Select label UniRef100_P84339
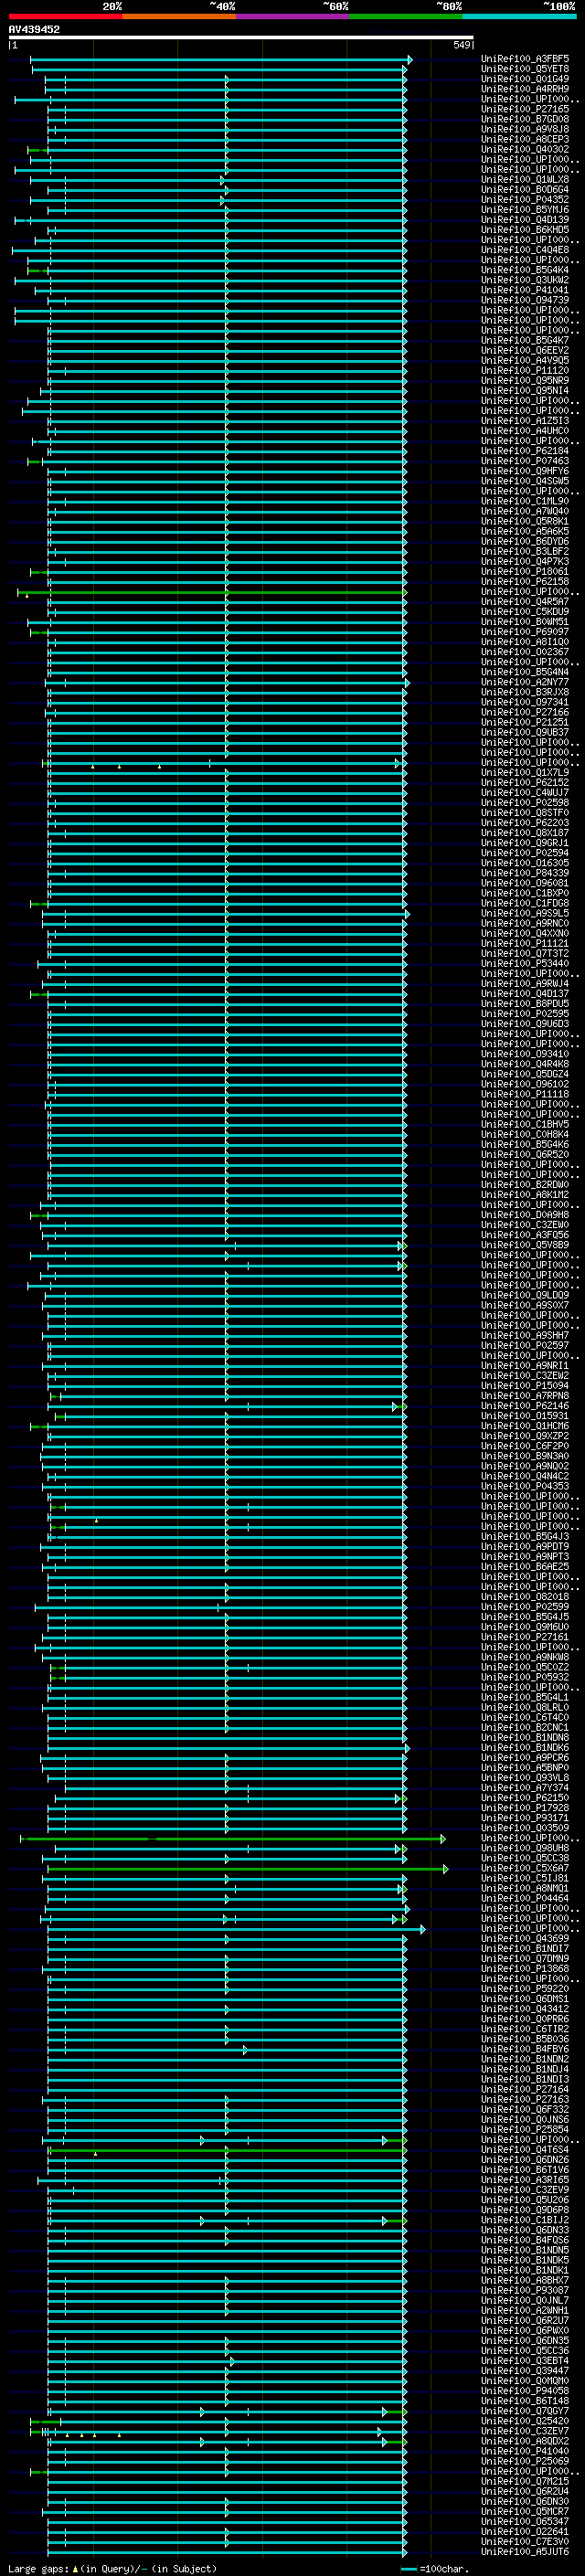The height and width of the screenshot is (2576, 585). 525,874
